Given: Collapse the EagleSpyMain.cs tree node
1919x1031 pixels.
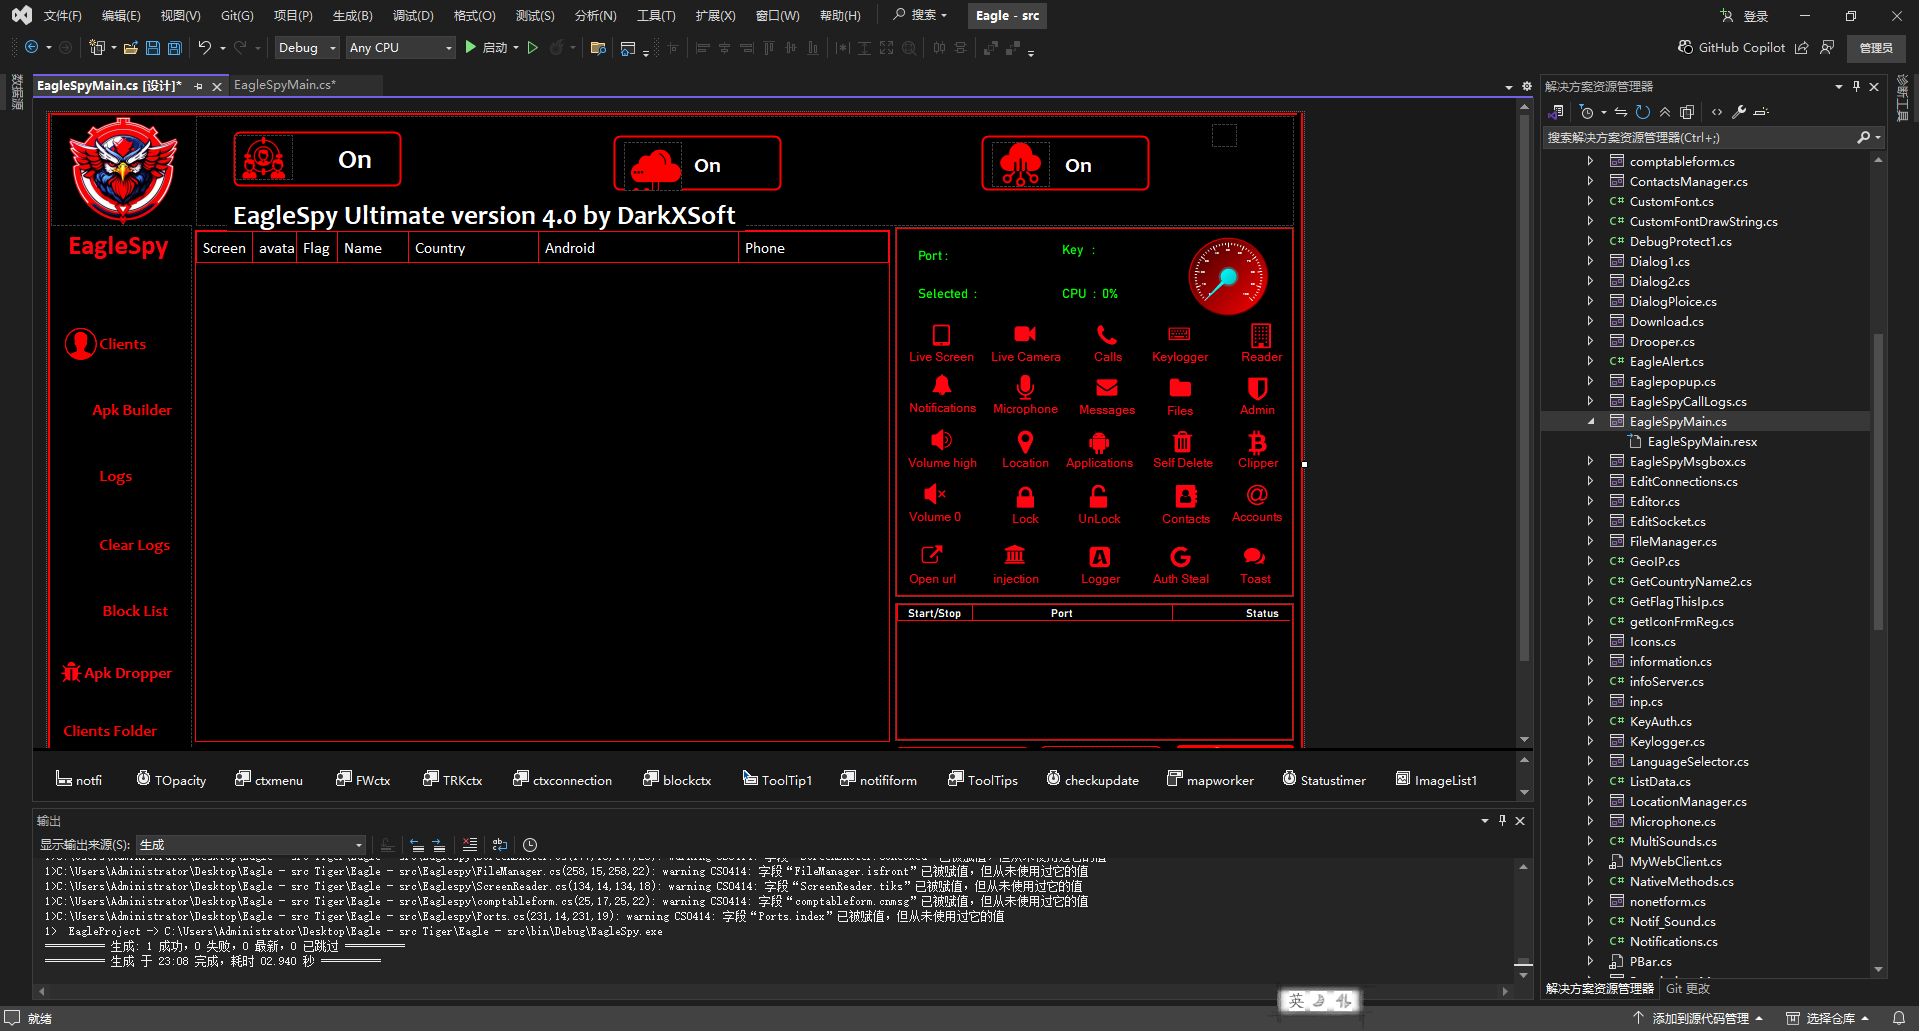Looking at the screenshot, I should tap(1591, 422).
